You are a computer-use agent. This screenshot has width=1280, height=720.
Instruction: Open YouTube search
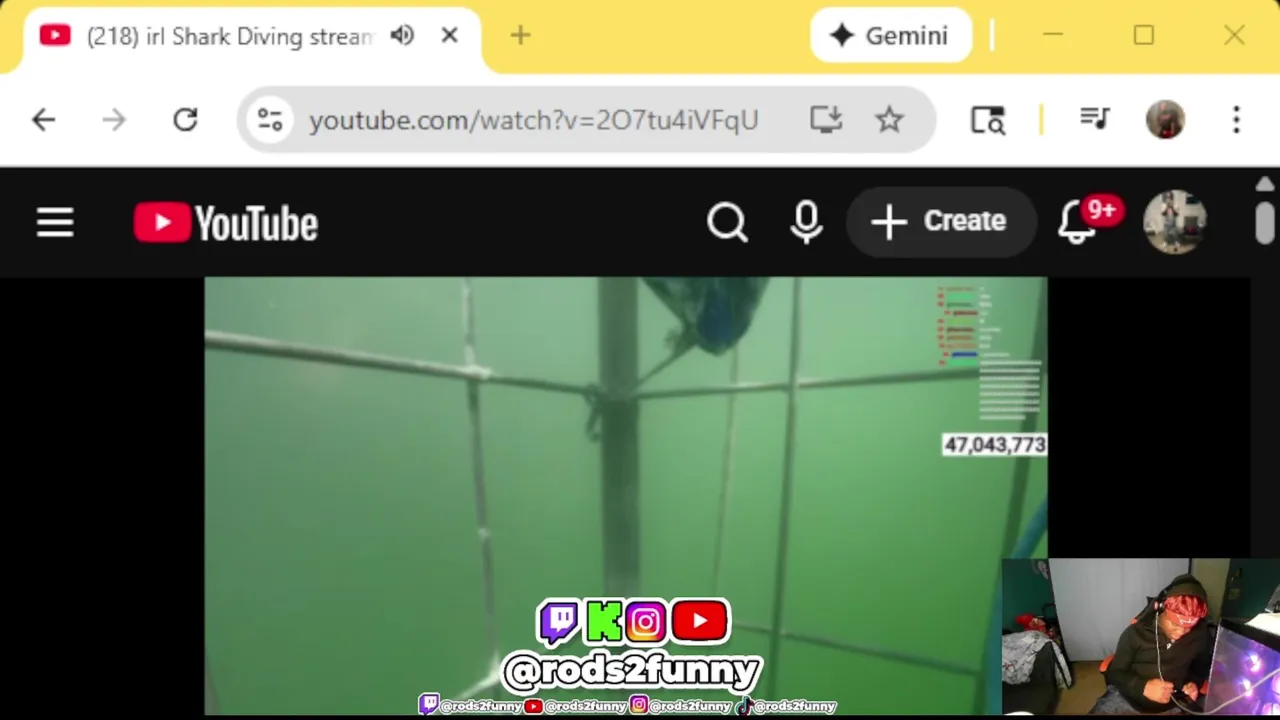coord(727,222)
